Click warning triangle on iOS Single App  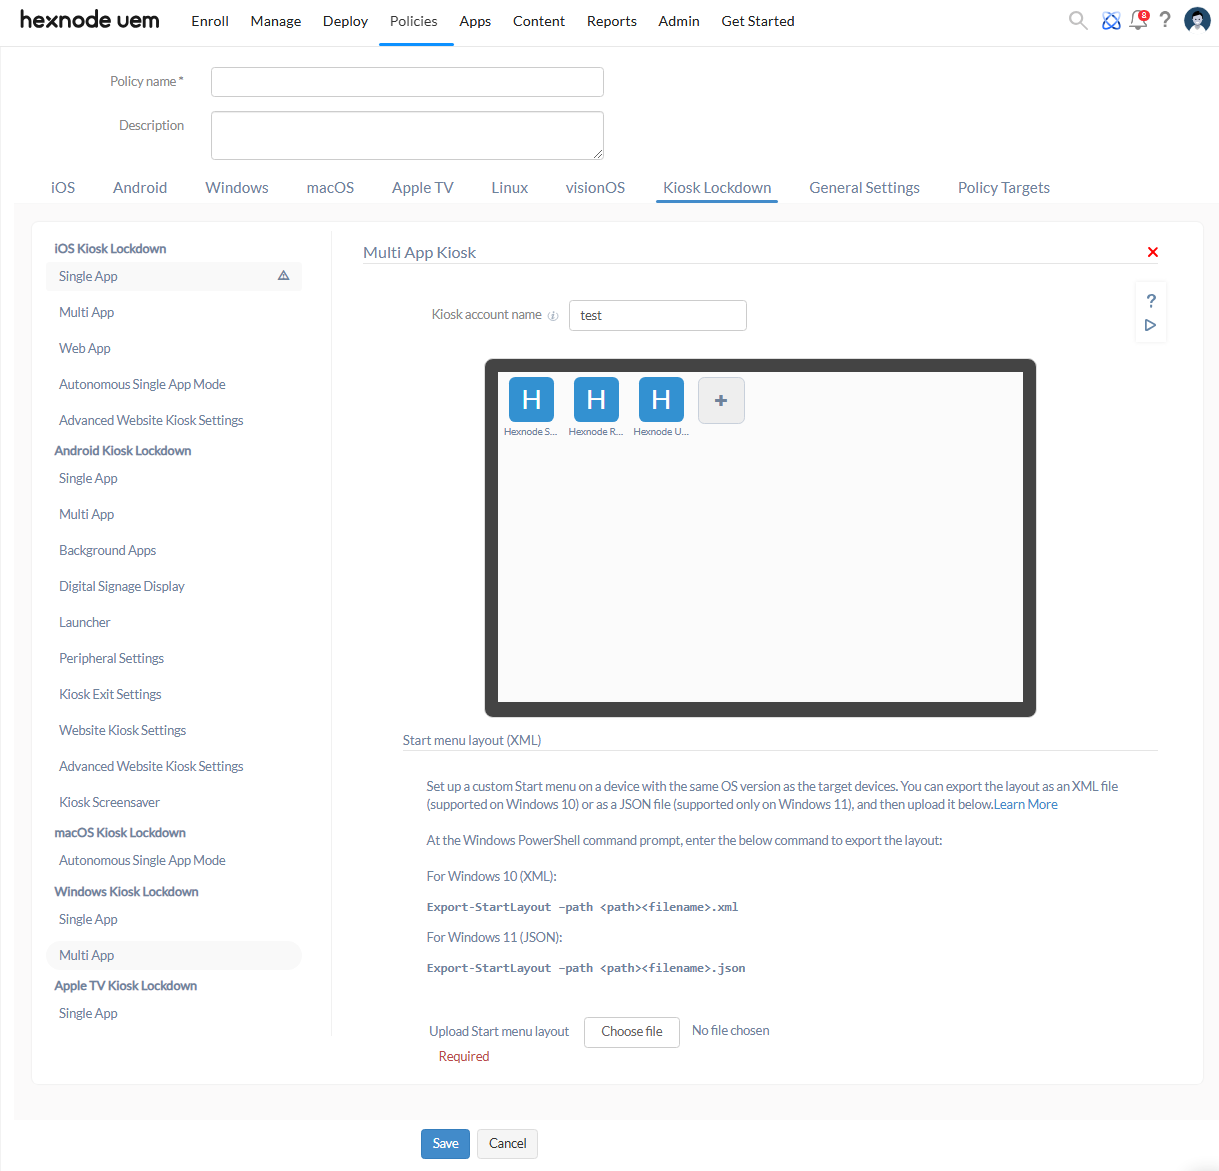tap(283, 276)
